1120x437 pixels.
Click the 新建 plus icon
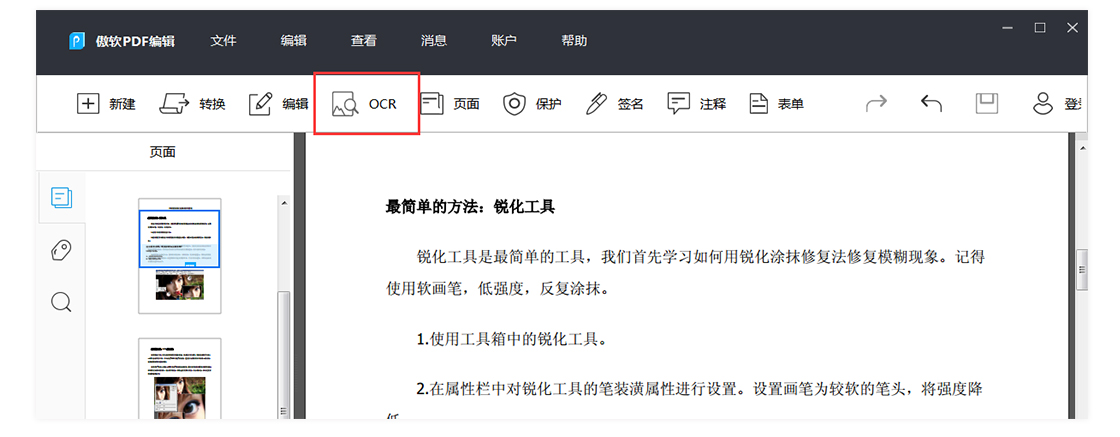[87, 104]
